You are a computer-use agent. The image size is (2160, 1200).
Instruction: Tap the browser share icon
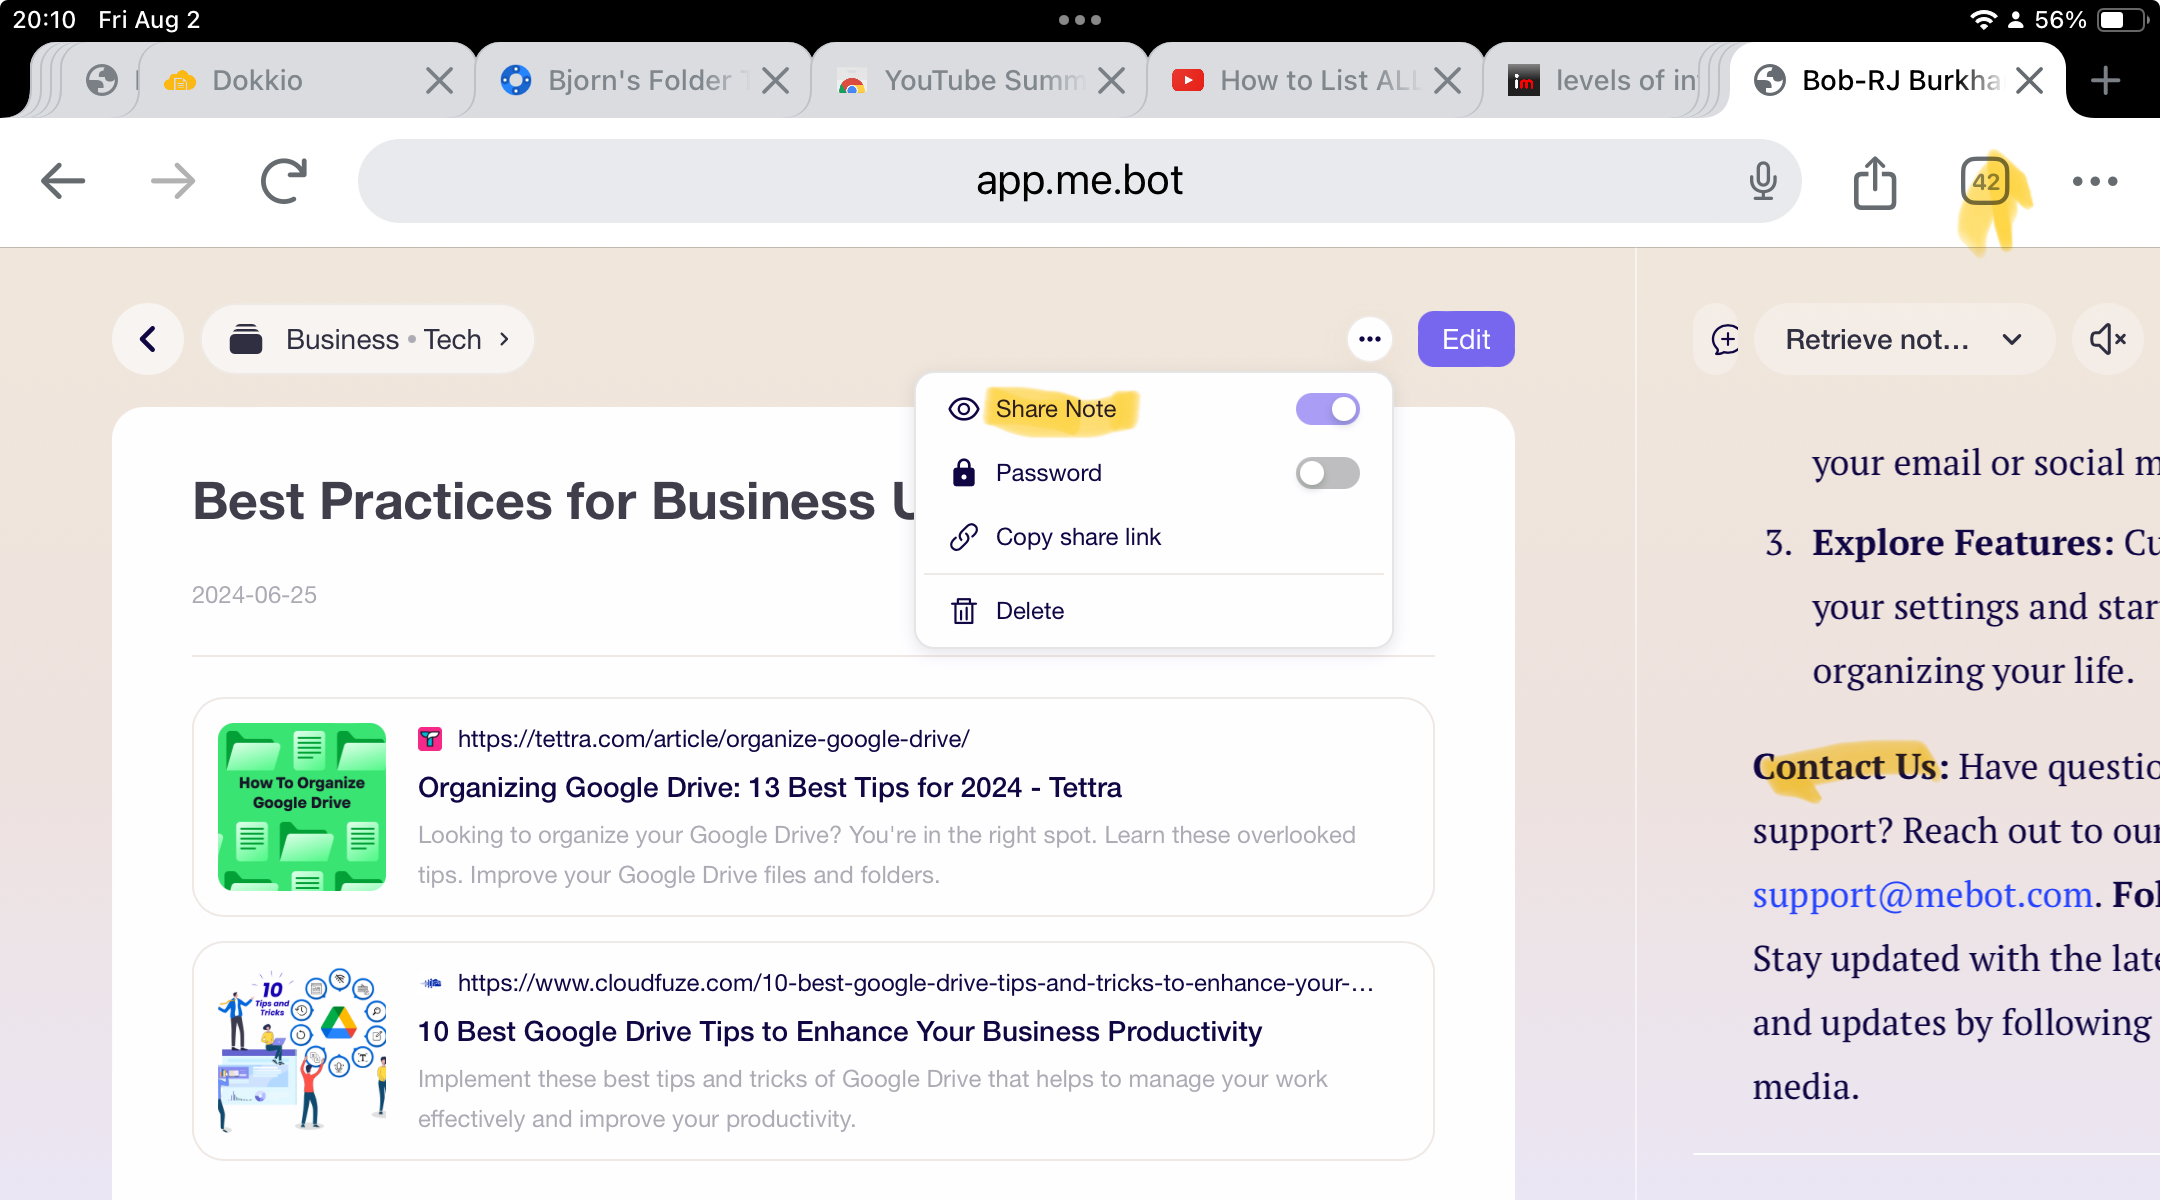click(x=1874, y=182)
